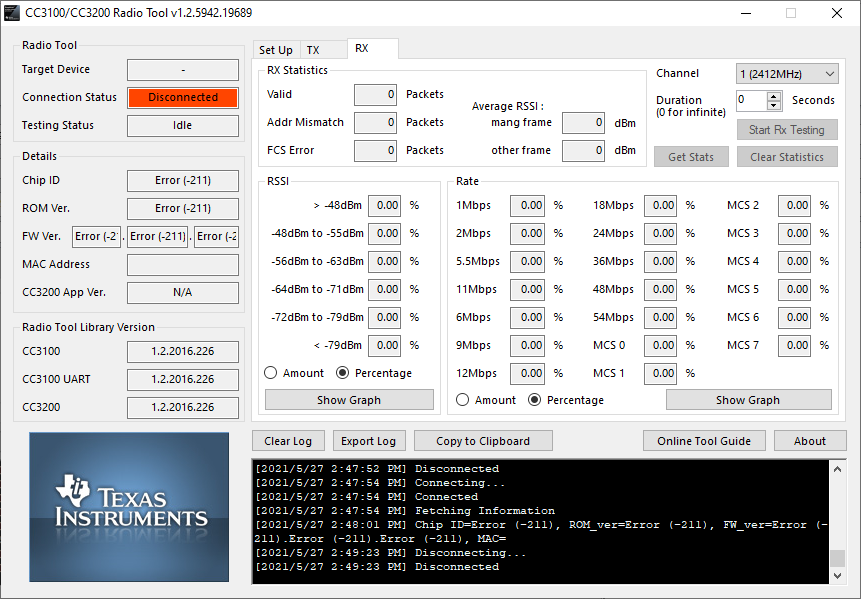Click the 54Mbps rate field
This screenshot has height=599, width=861.
pos(661,318)
